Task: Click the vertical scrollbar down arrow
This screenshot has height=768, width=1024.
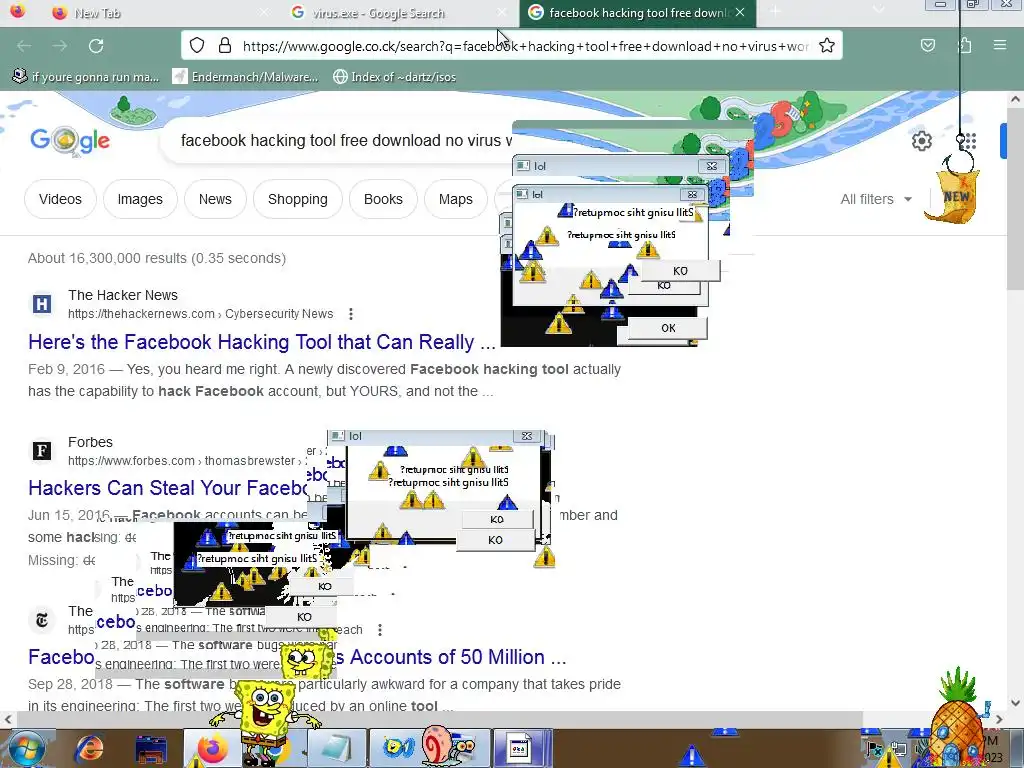Action: click(1015, 703)
